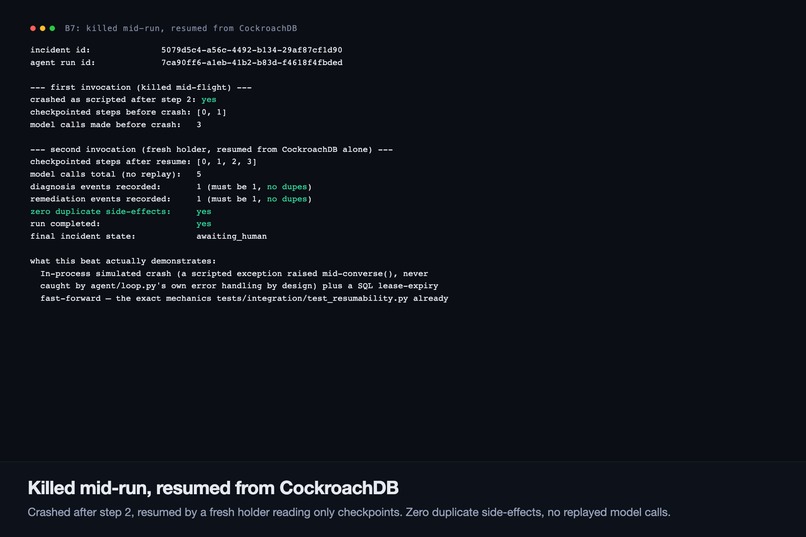Click the 'awaiting_human' final incident state value
Image resolution: width=806 pixels, height=537 pixels.
pos(231,236)
